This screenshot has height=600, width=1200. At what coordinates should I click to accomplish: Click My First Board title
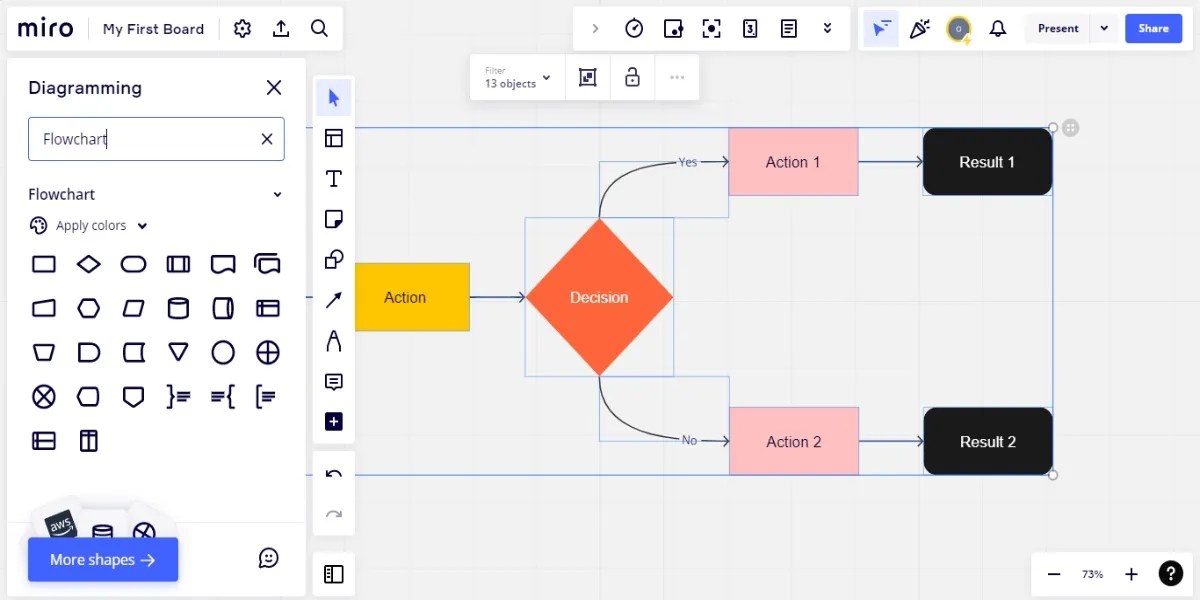(x=153, y=28)
